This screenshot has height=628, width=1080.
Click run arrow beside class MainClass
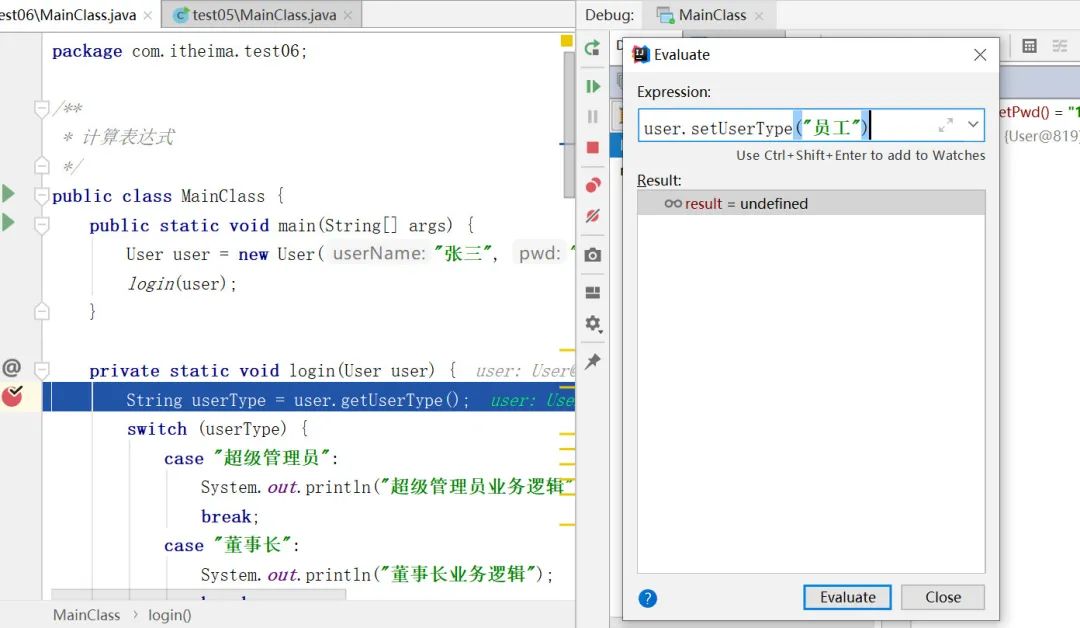(x=8, y=193)
